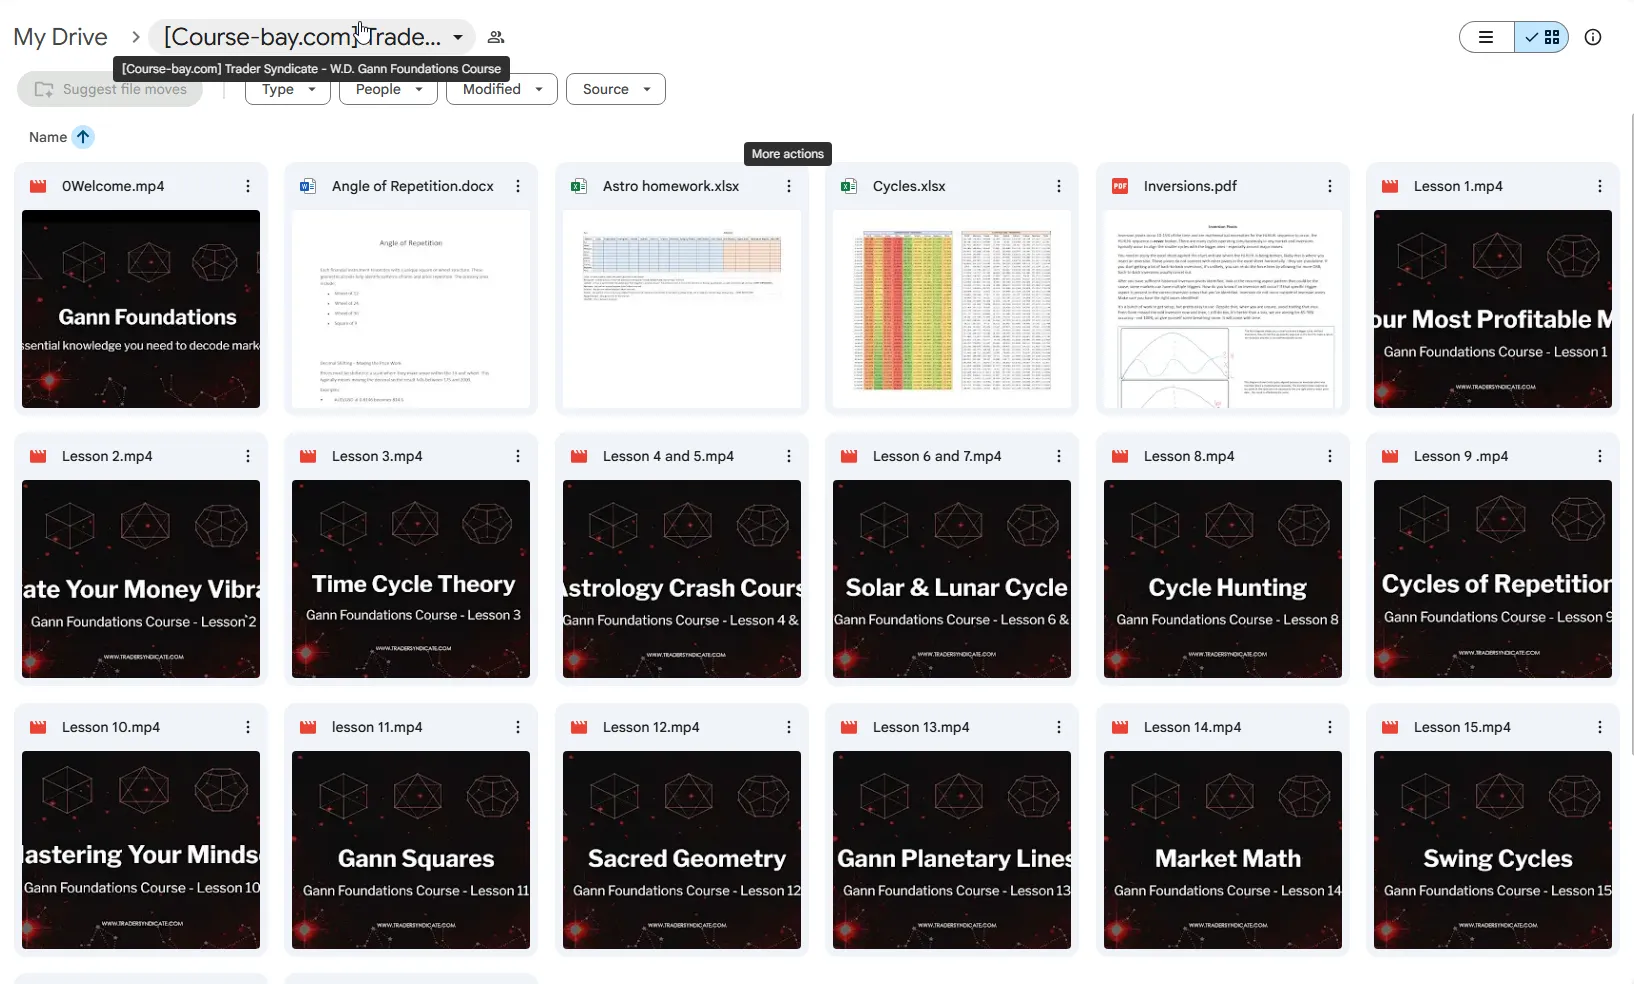1634x984 pixels.
Task: Open the Lesson 12.mp4 Sacred Geometry thumbnail
Action: point(682,850)
